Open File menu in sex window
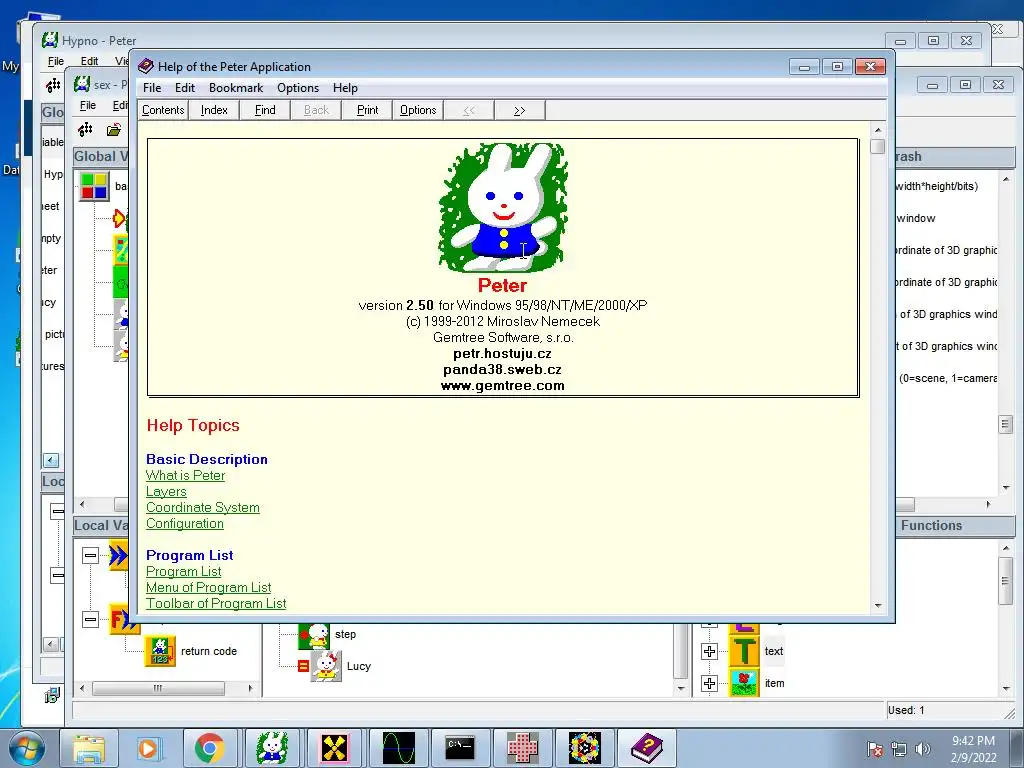 coord(88,105)
